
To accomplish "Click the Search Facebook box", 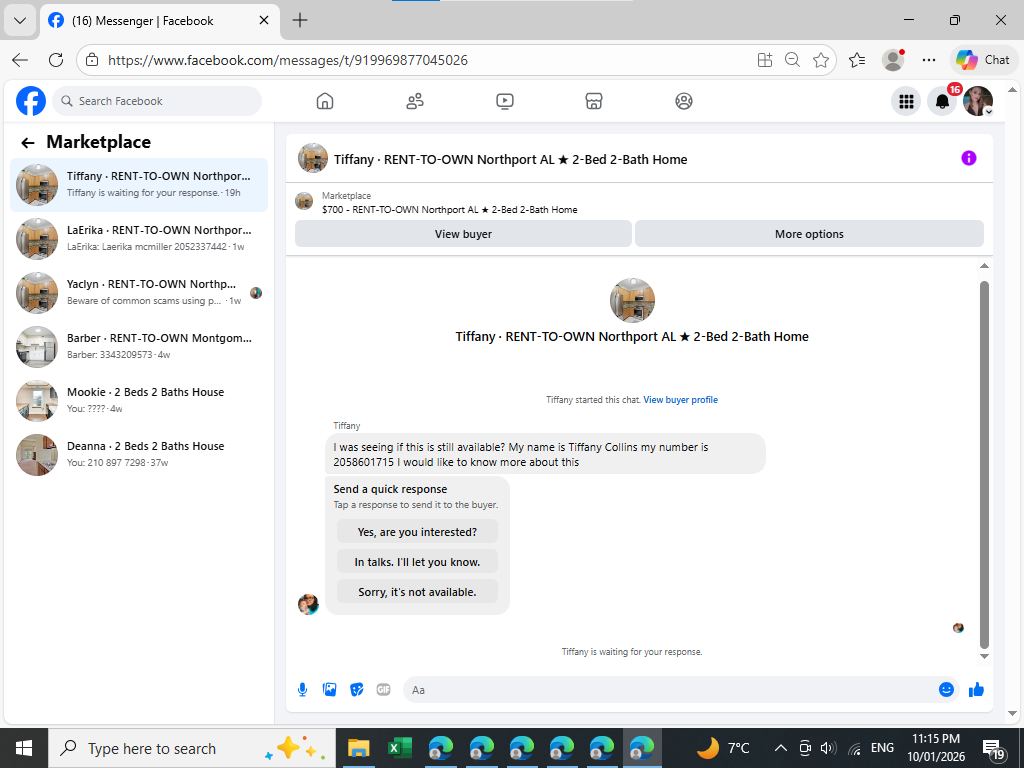I will point(157,101).
